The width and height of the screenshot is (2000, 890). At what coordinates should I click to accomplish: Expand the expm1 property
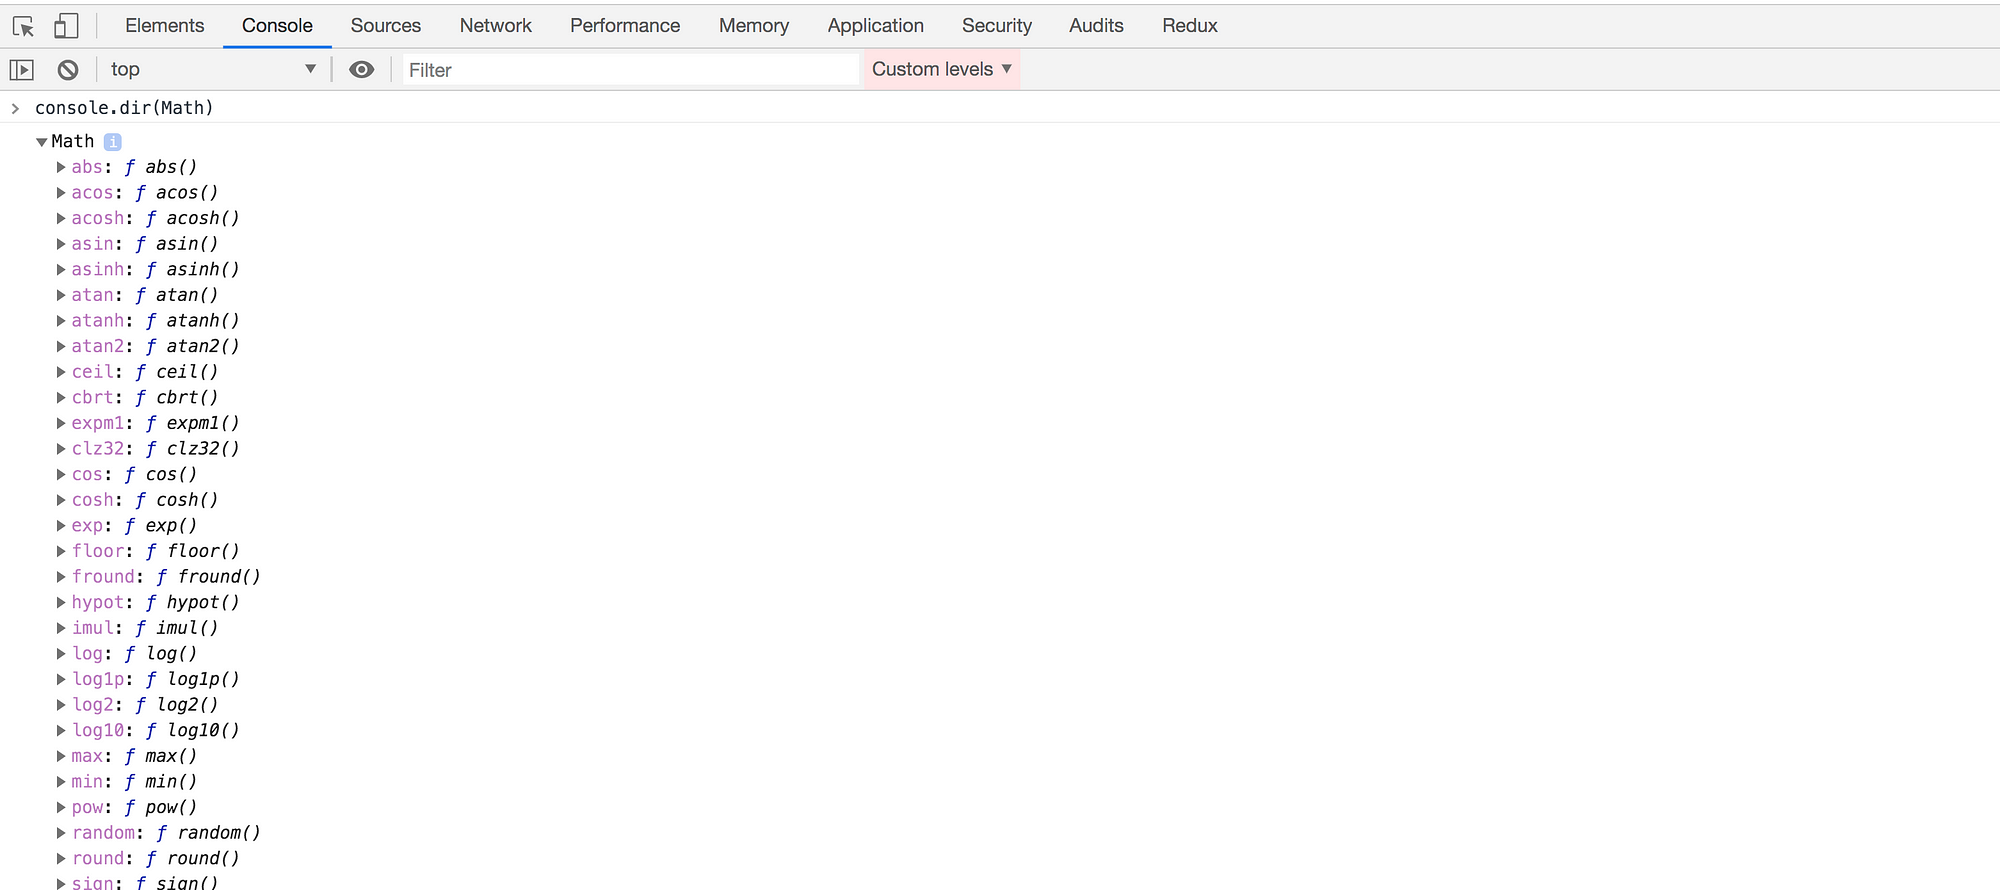[61, 423]
